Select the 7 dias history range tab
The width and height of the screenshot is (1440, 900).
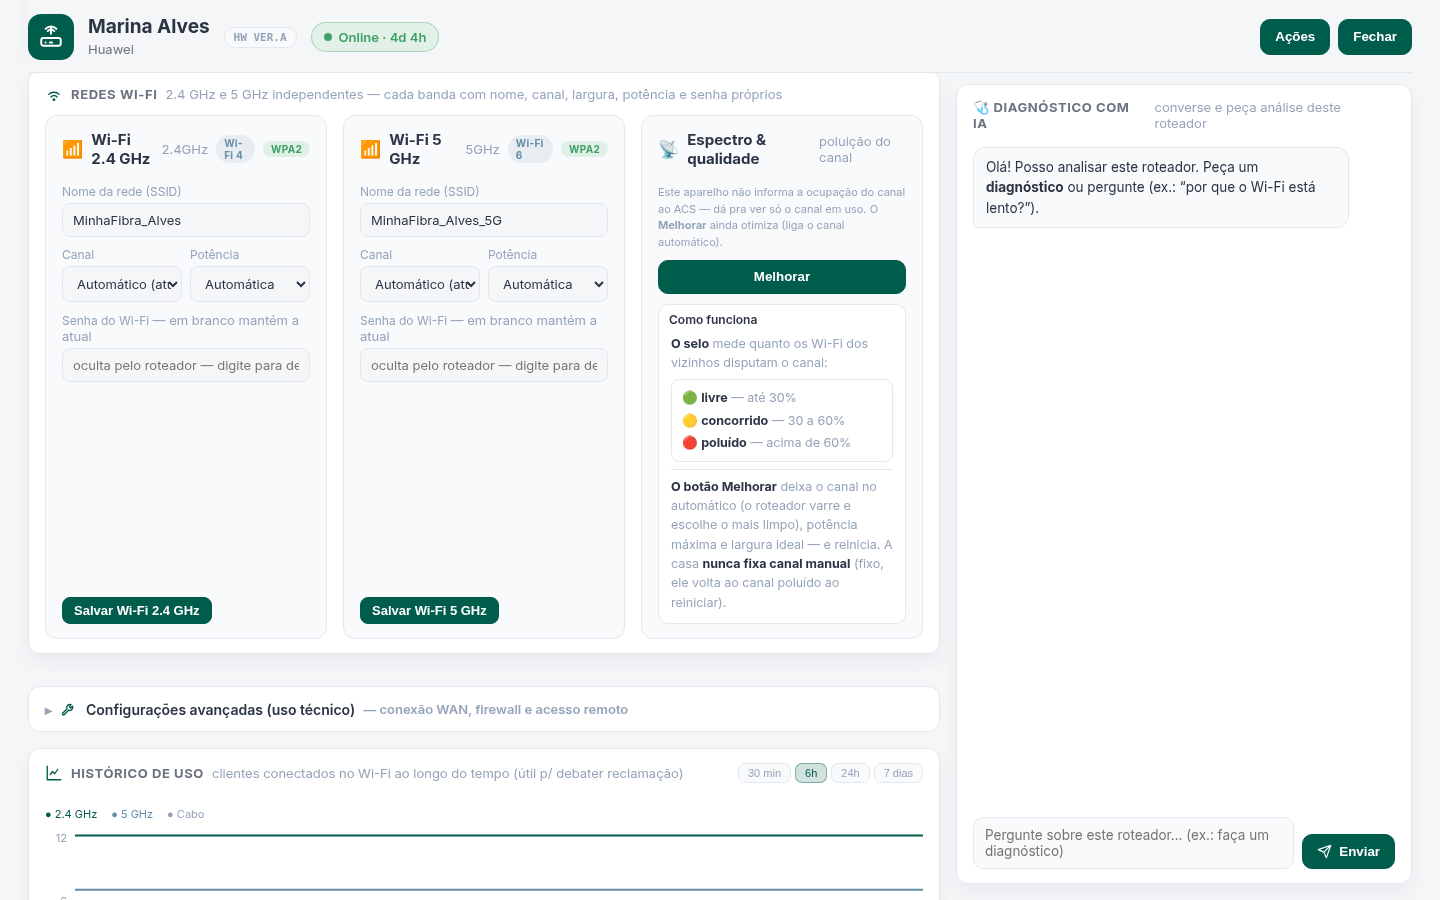pyautogui.click(x=898, y=773)
